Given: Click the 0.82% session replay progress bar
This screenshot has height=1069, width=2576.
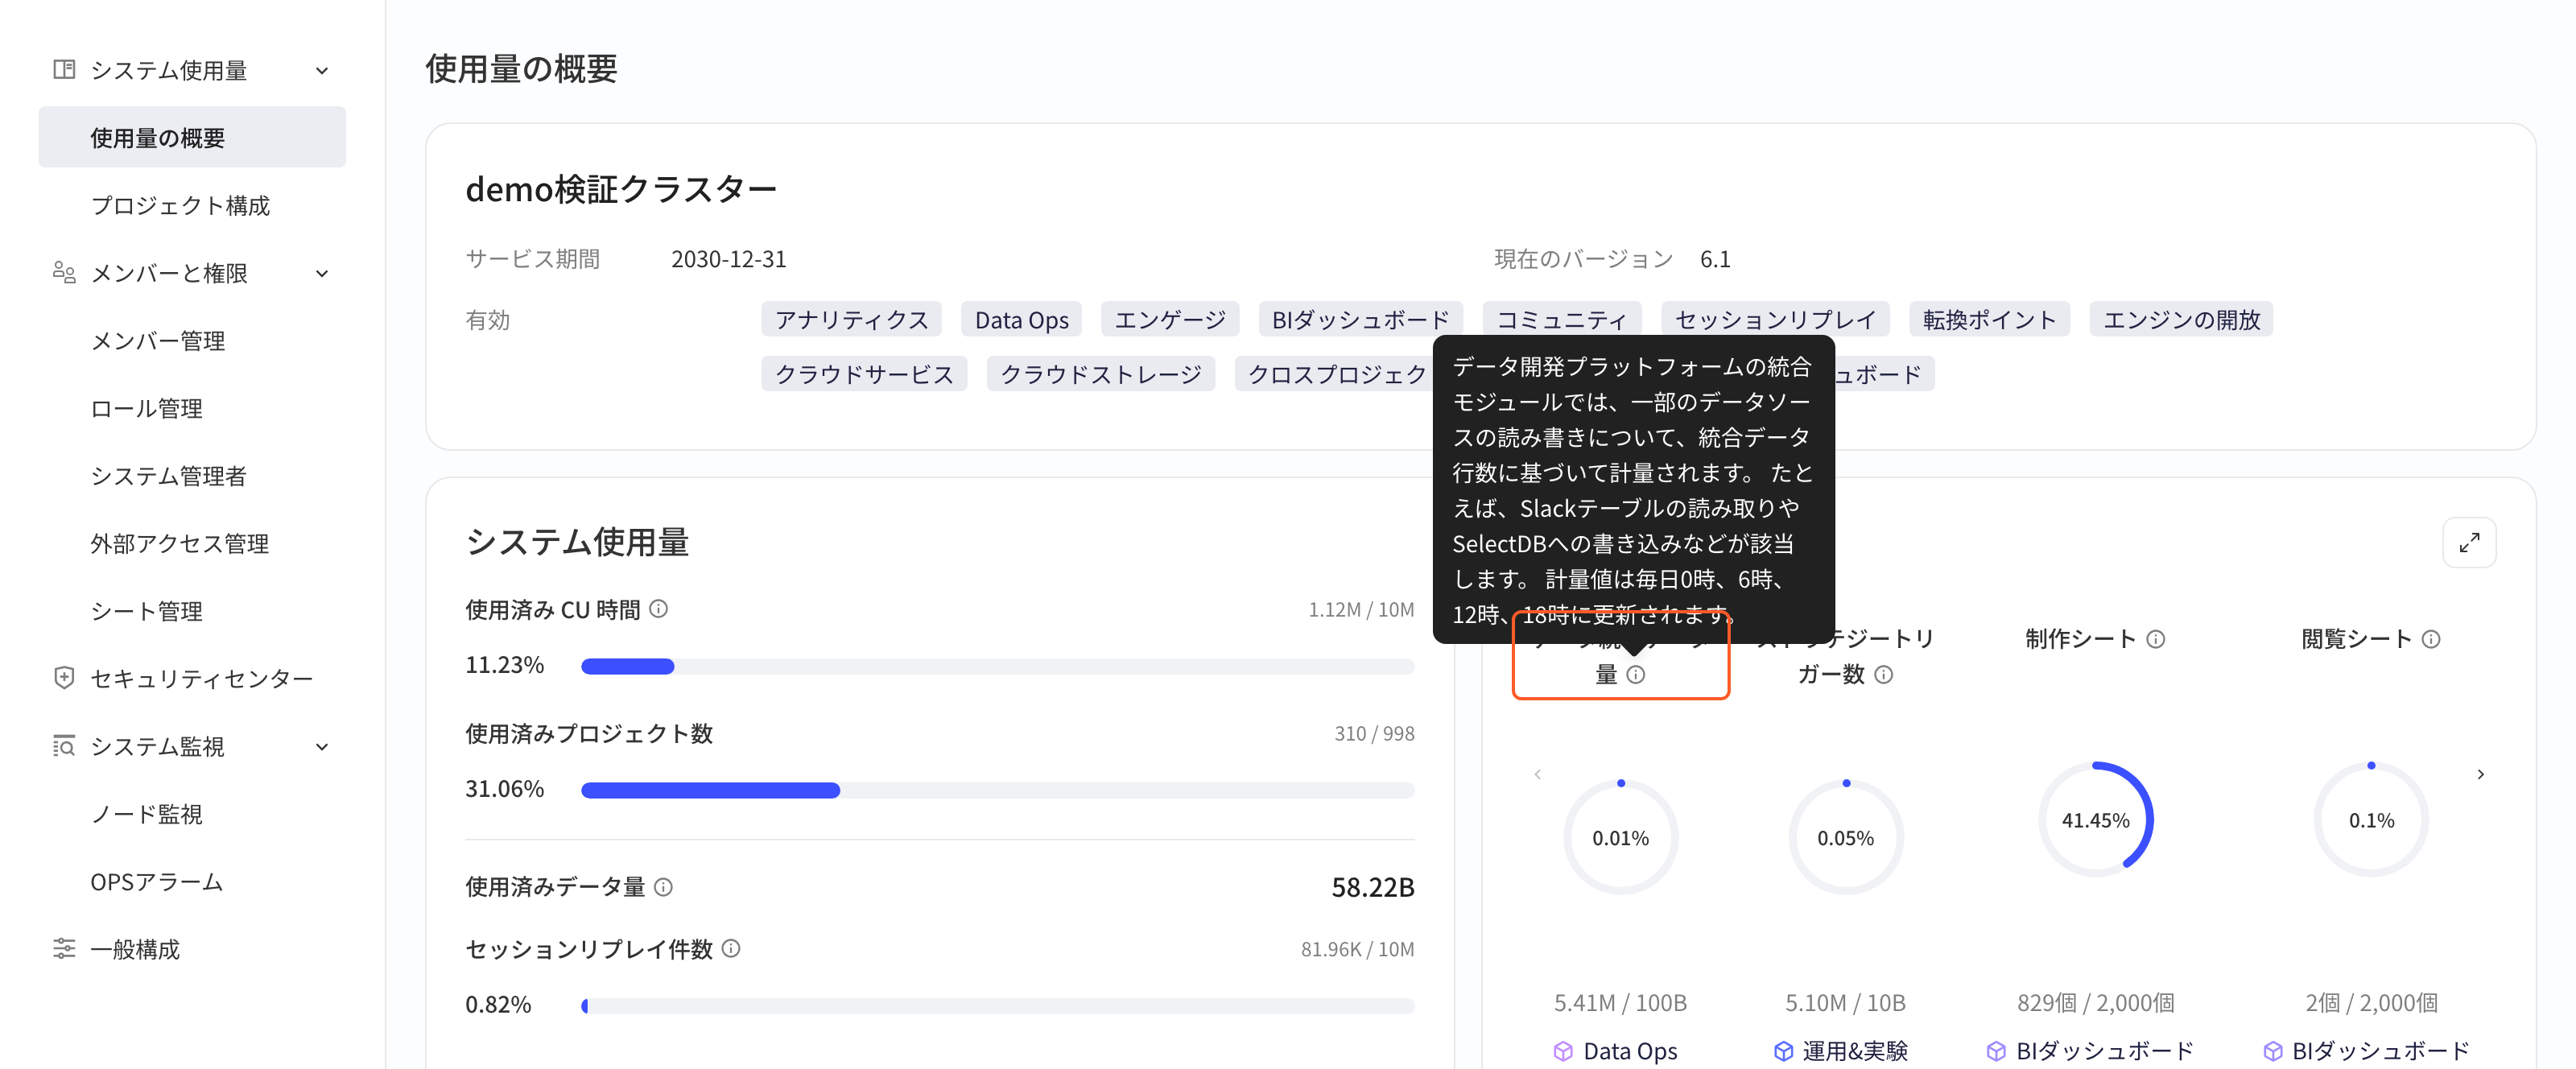Looking at the screenshot, I should [x=997, y=1005].
